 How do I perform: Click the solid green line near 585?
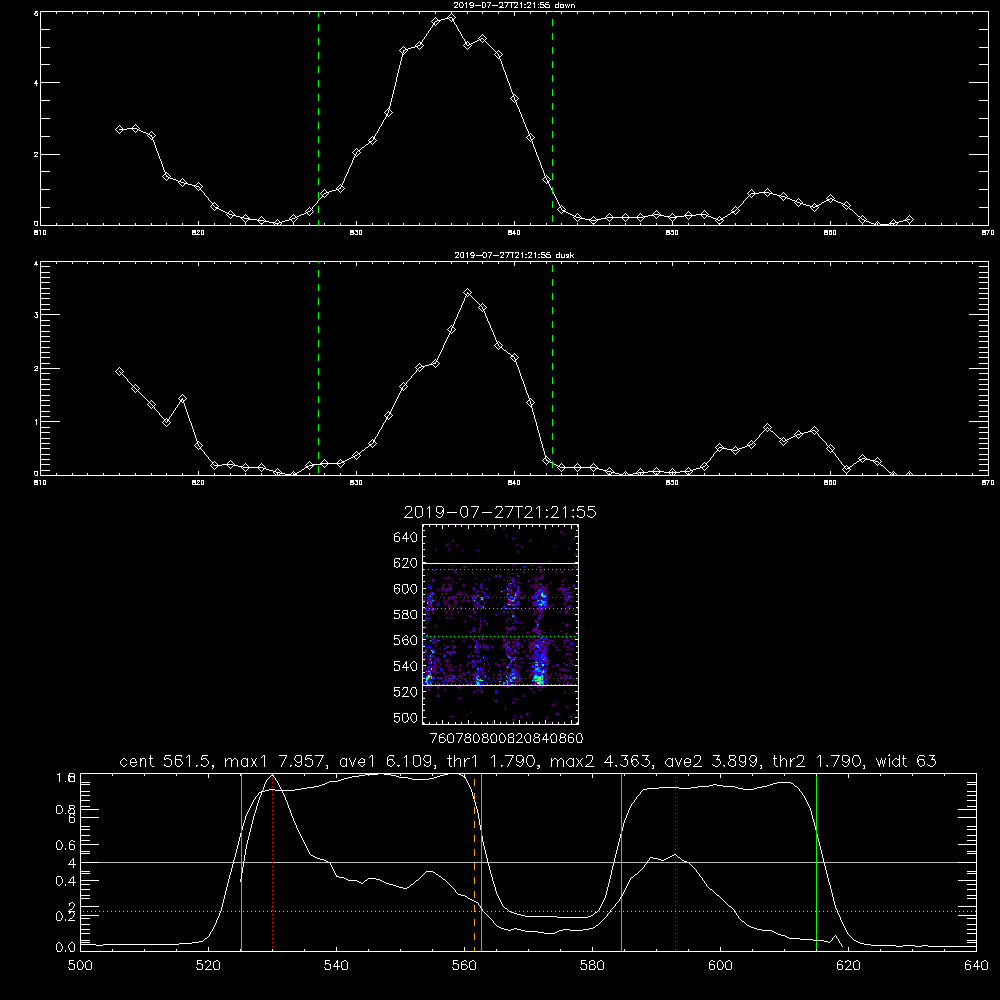point(621,862)
